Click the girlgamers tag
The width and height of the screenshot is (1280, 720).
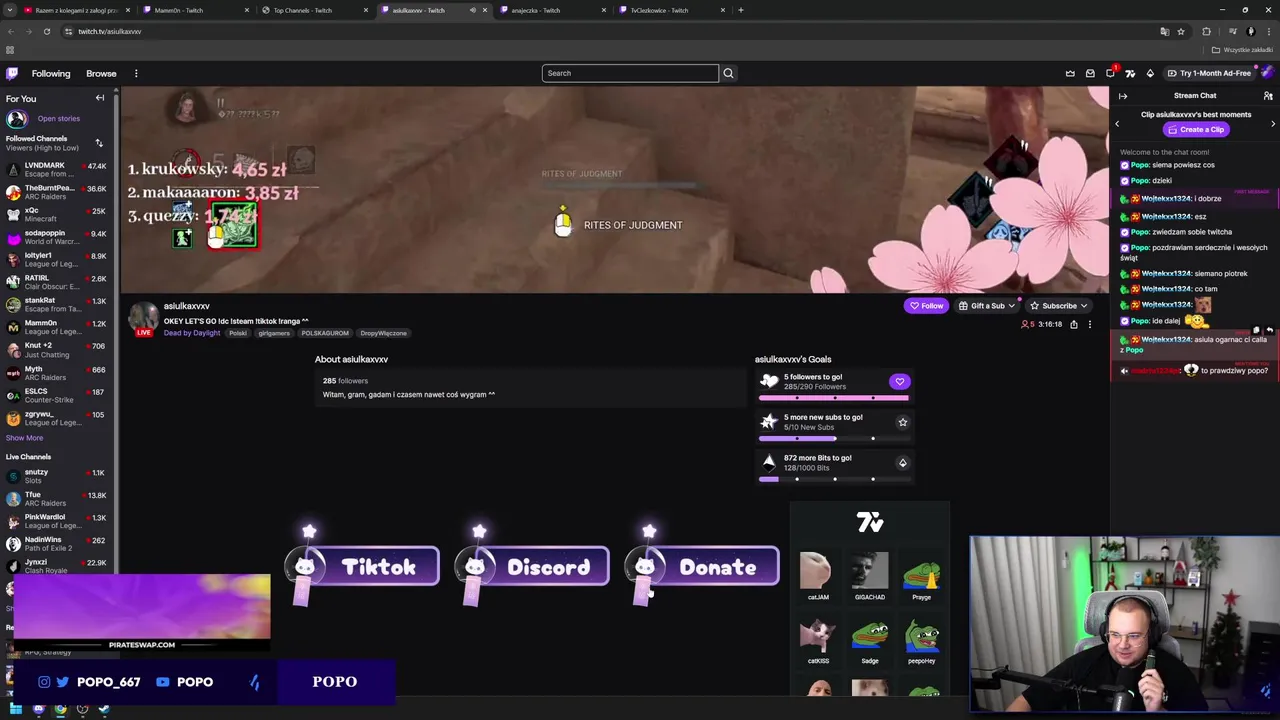click(x=274, y=333)
